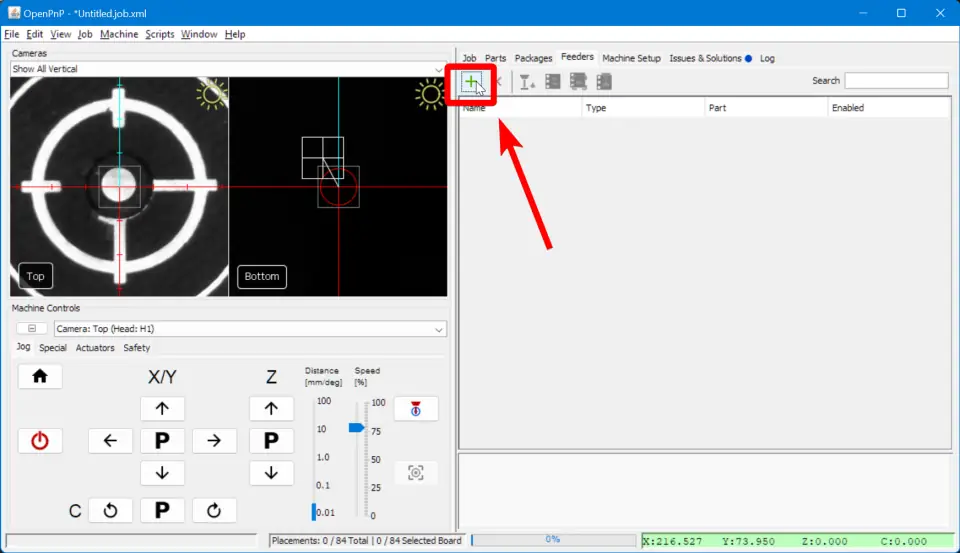This screenshot has width=960, height=553.
Task: Click the feeder Search input field
Action: [x=896, y=81]
